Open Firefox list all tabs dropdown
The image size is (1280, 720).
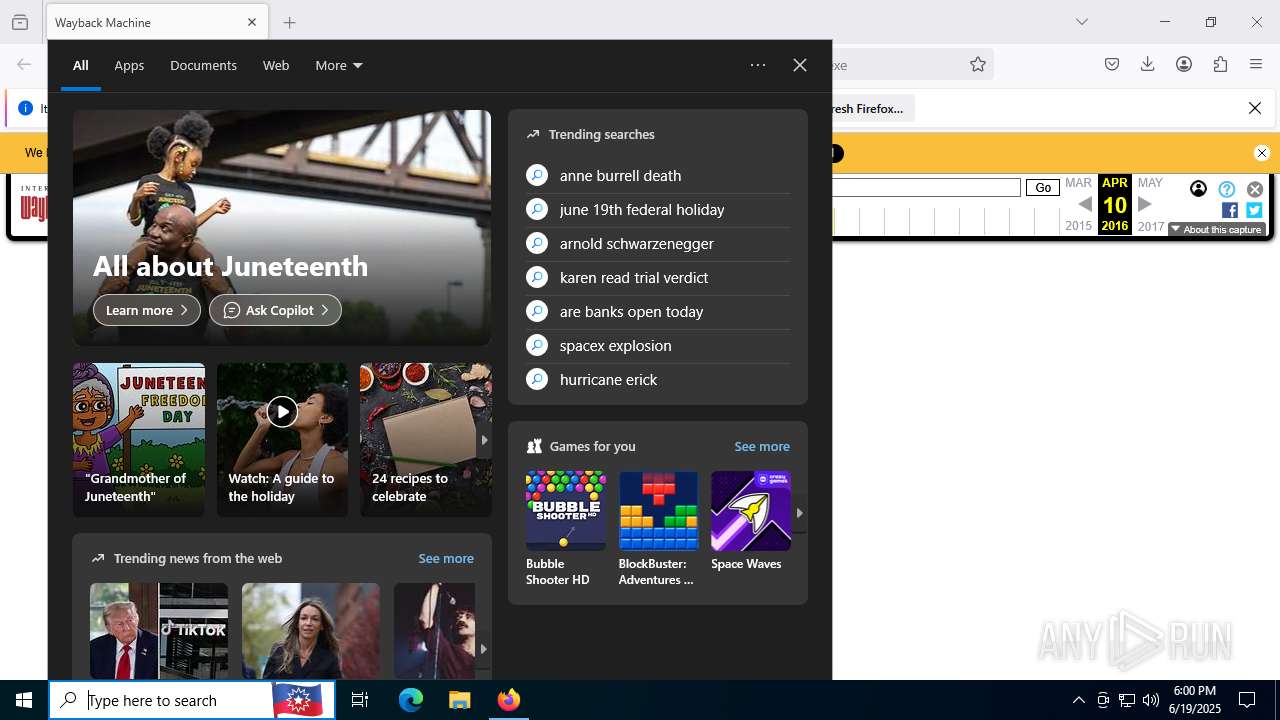tap(1082, 22)
